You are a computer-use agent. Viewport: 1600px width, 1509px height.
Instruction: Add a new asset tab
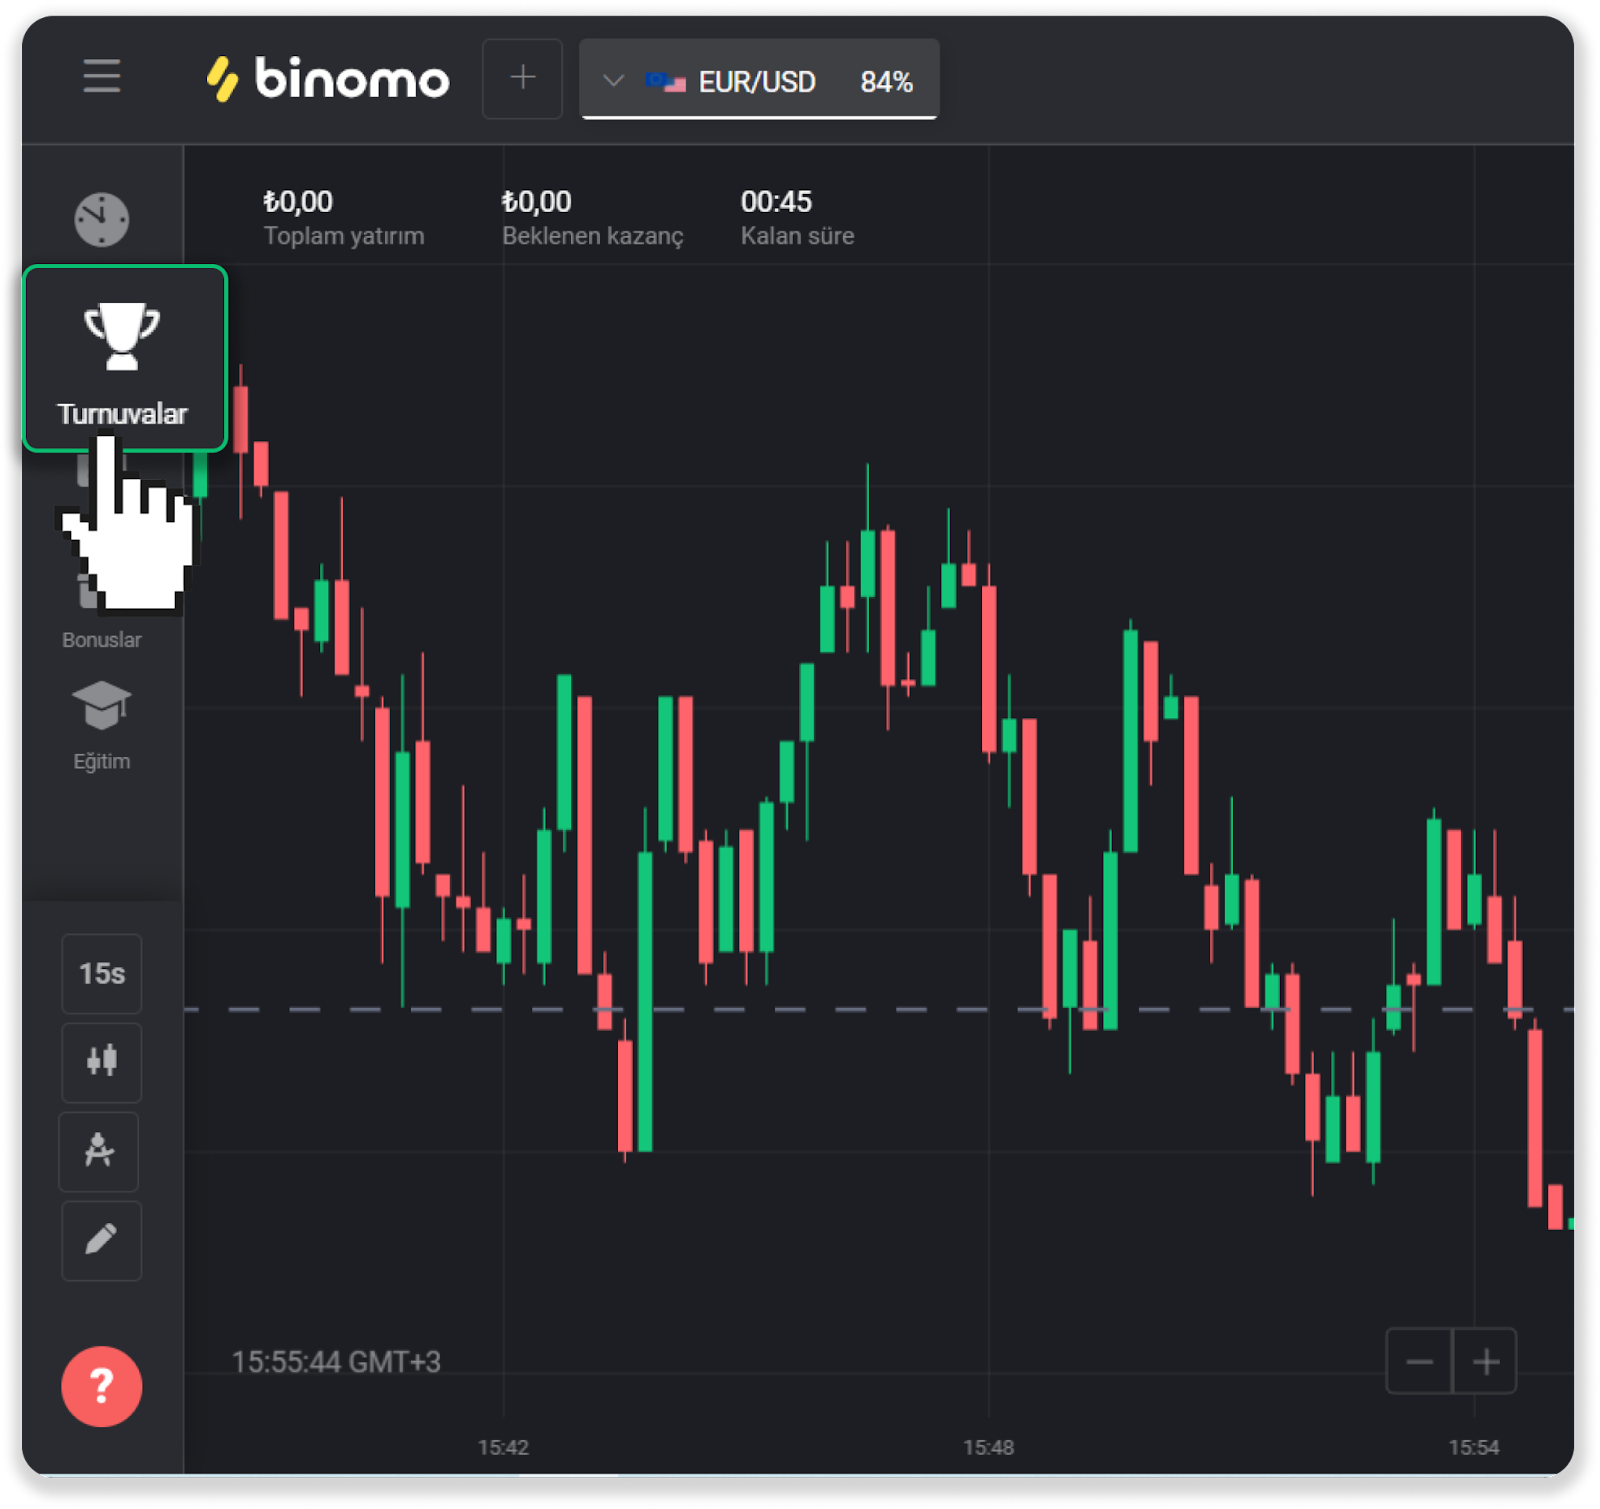click(x=522, y=78)
